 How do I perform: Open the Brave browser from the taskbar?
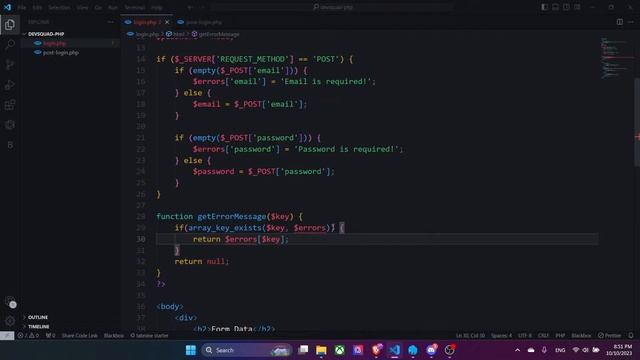pos(376,350)
